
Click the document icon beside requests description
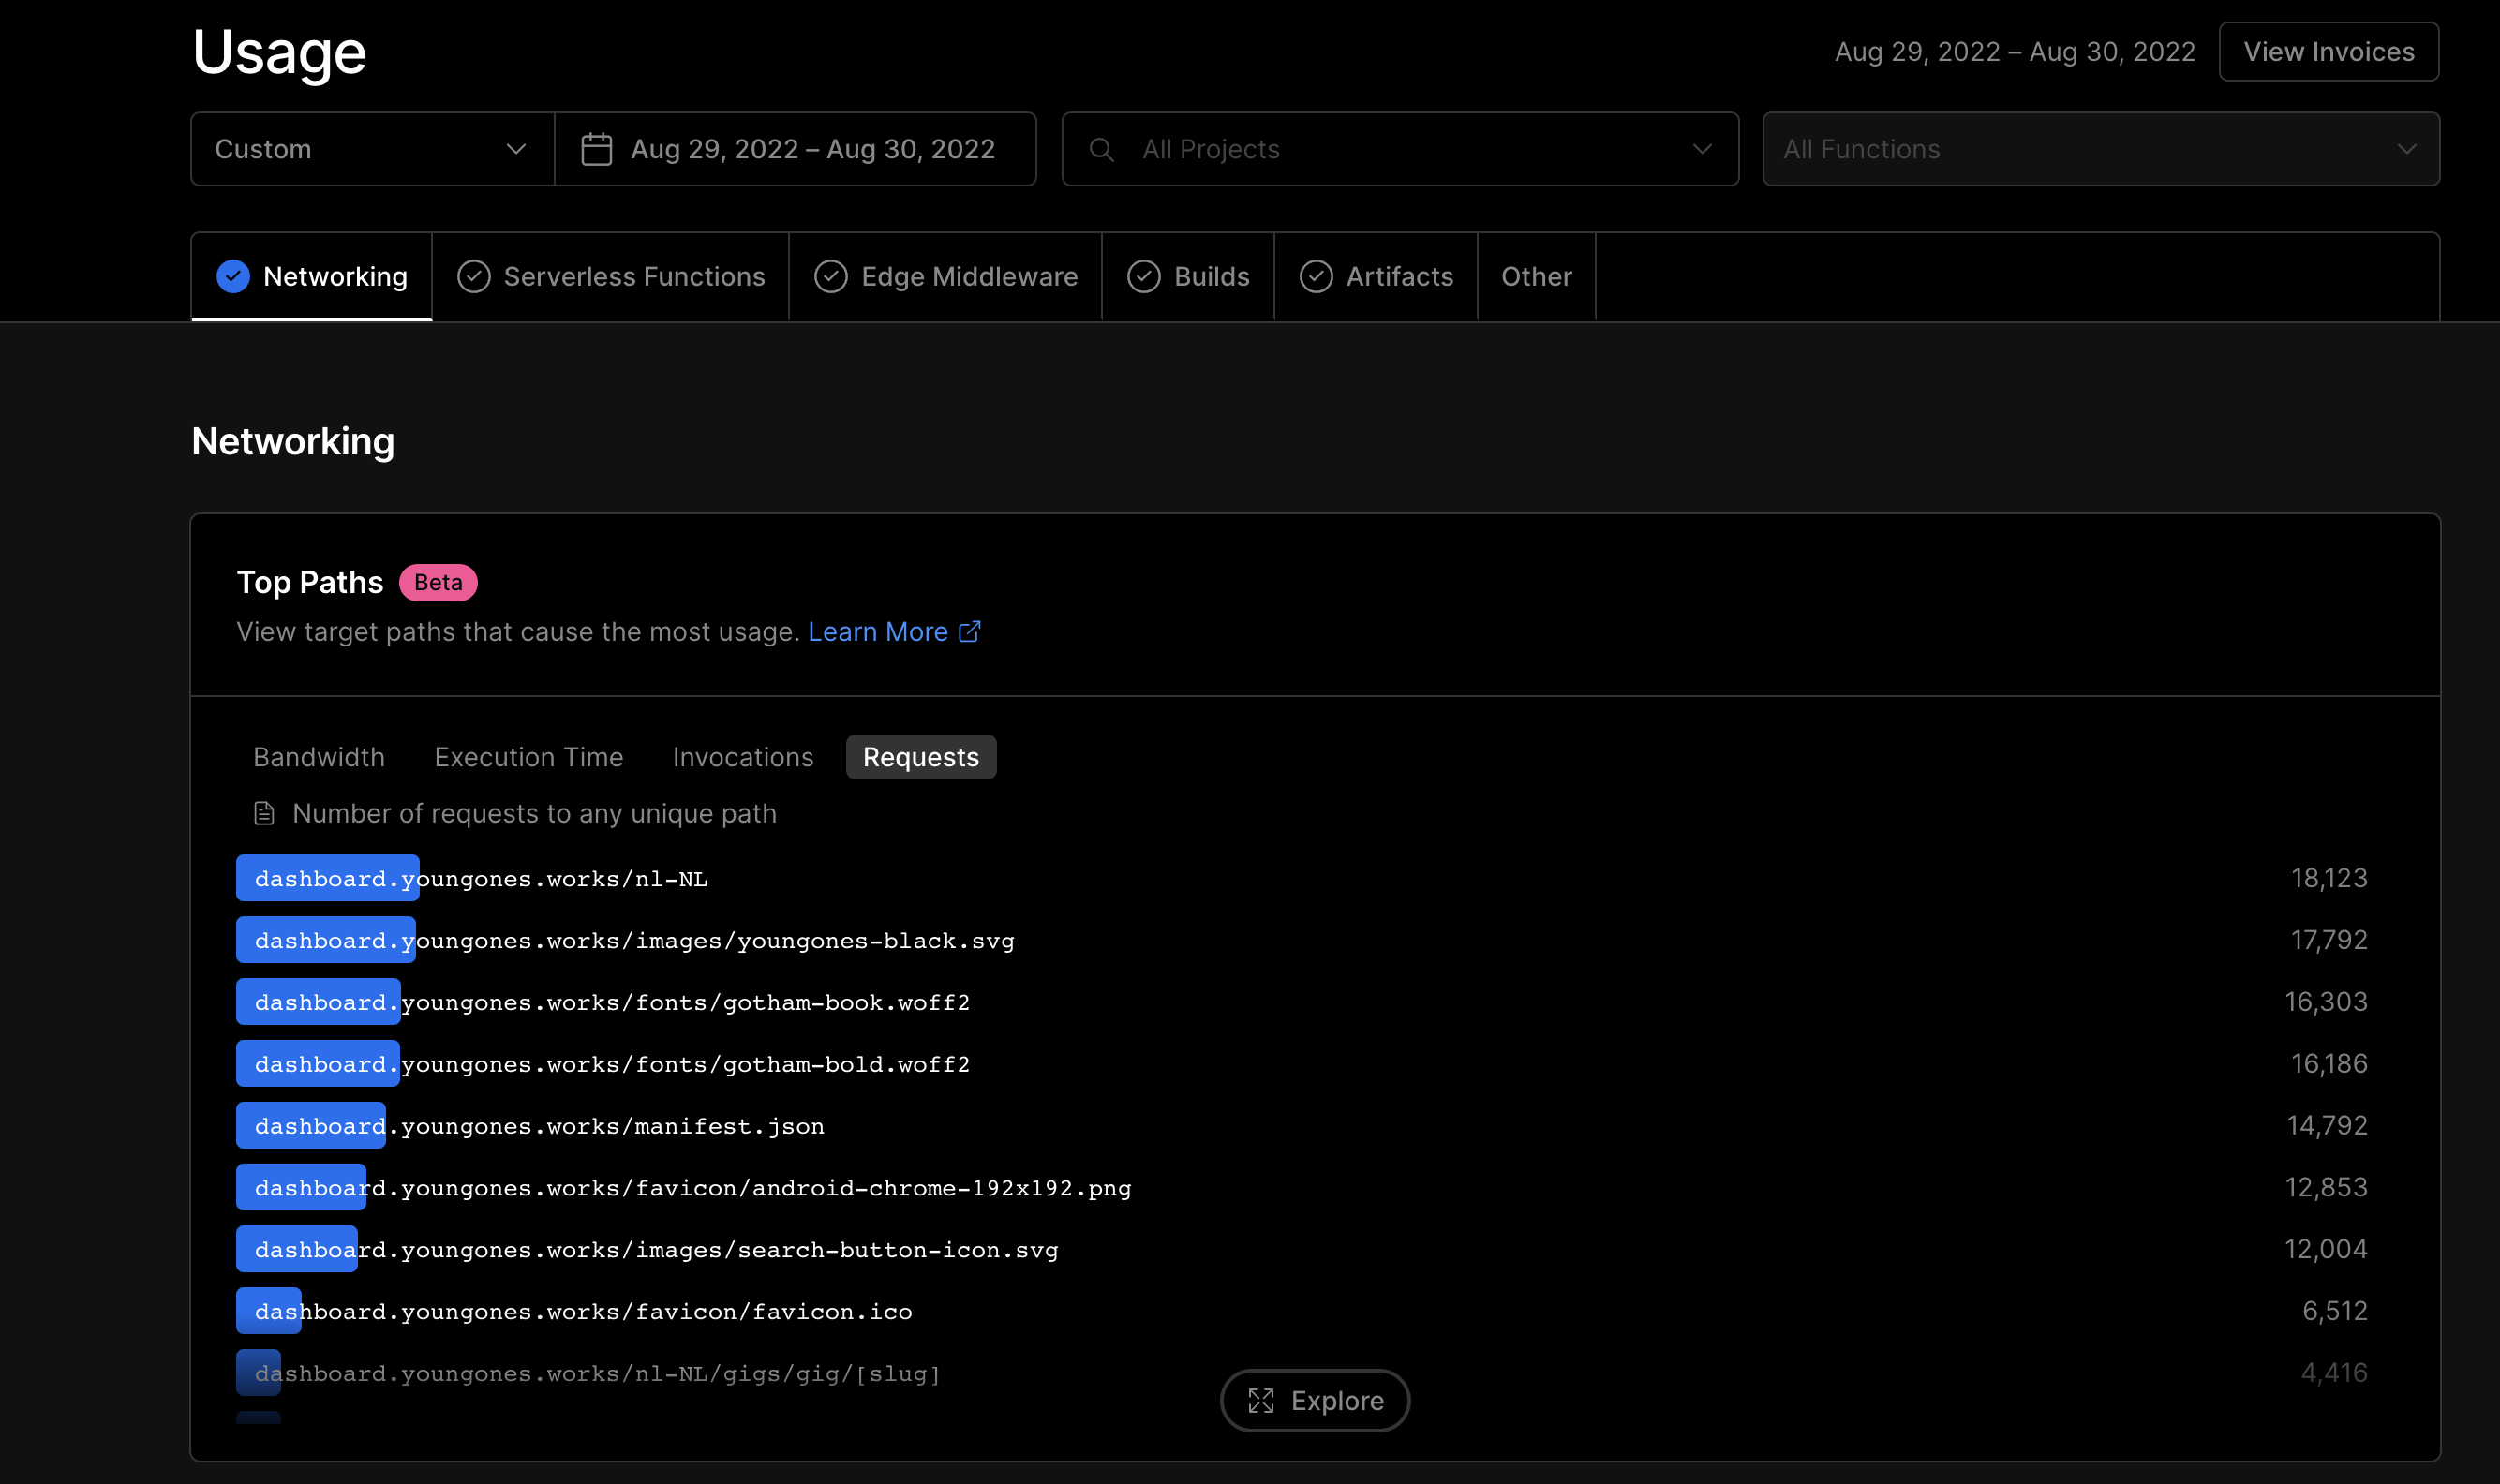click(264, 813)
